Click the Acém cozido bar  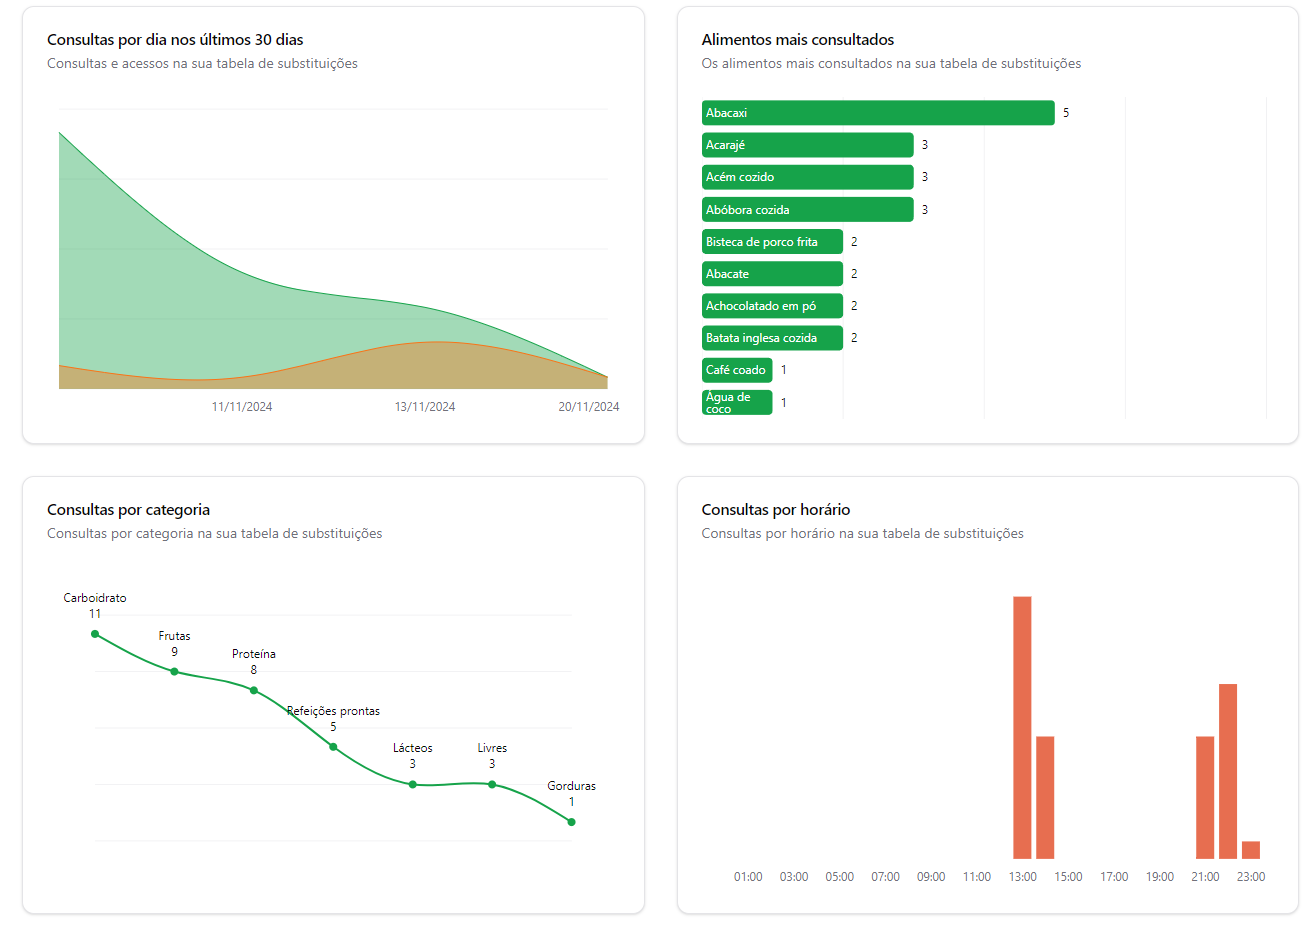(808, 177)
